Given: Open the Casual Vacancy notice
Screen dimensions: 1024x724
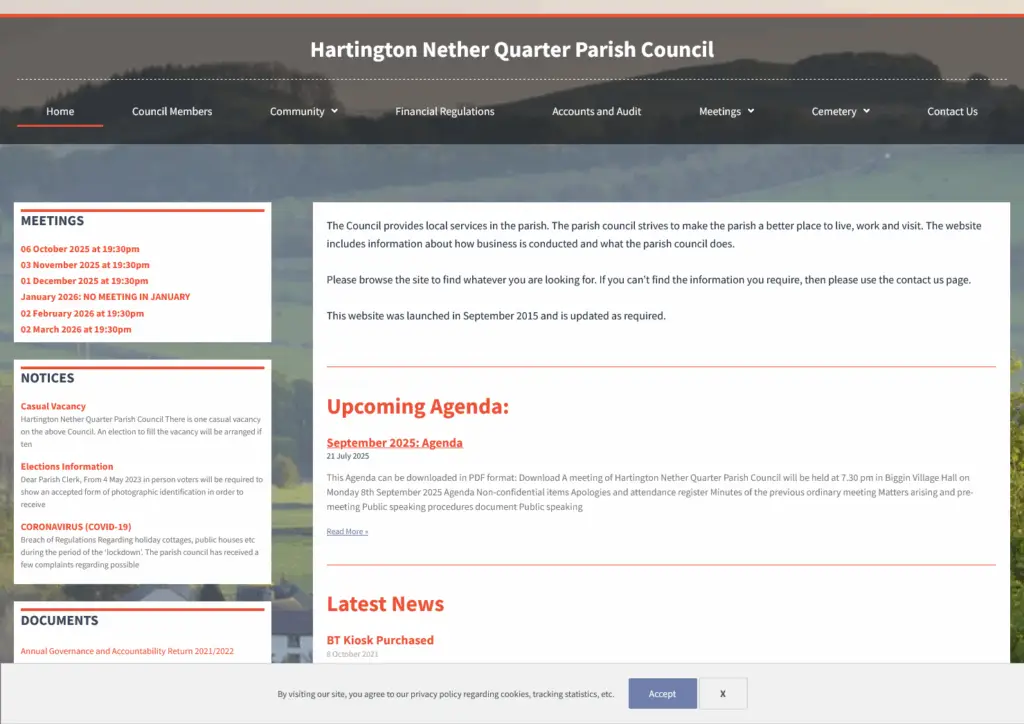Looking at the screenshot, I should point(53,406).
